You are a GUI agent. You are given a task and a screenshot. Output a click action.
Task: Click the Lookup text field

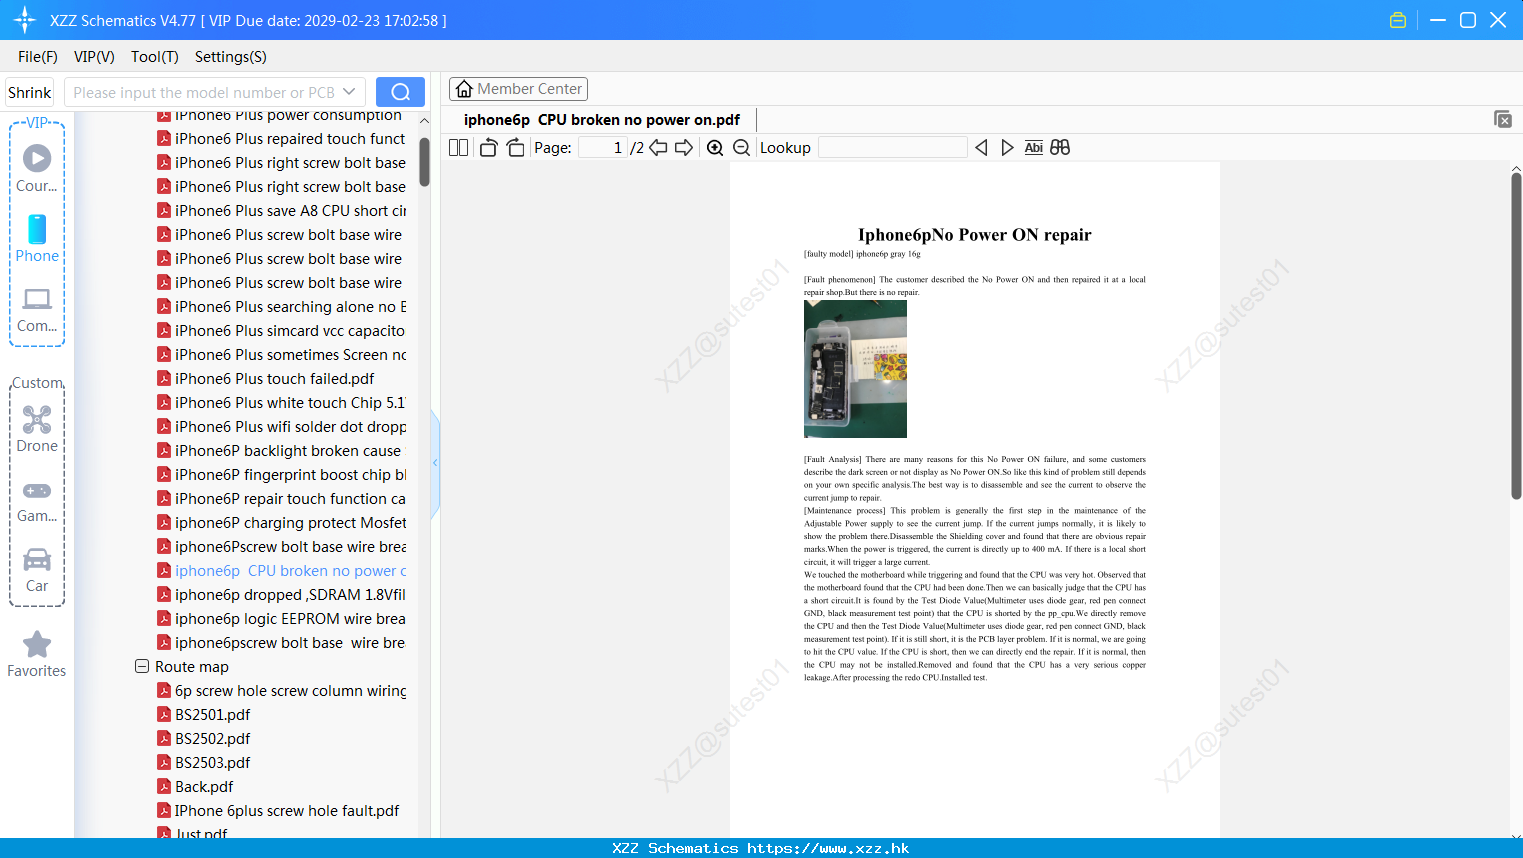tap(892, 148)
